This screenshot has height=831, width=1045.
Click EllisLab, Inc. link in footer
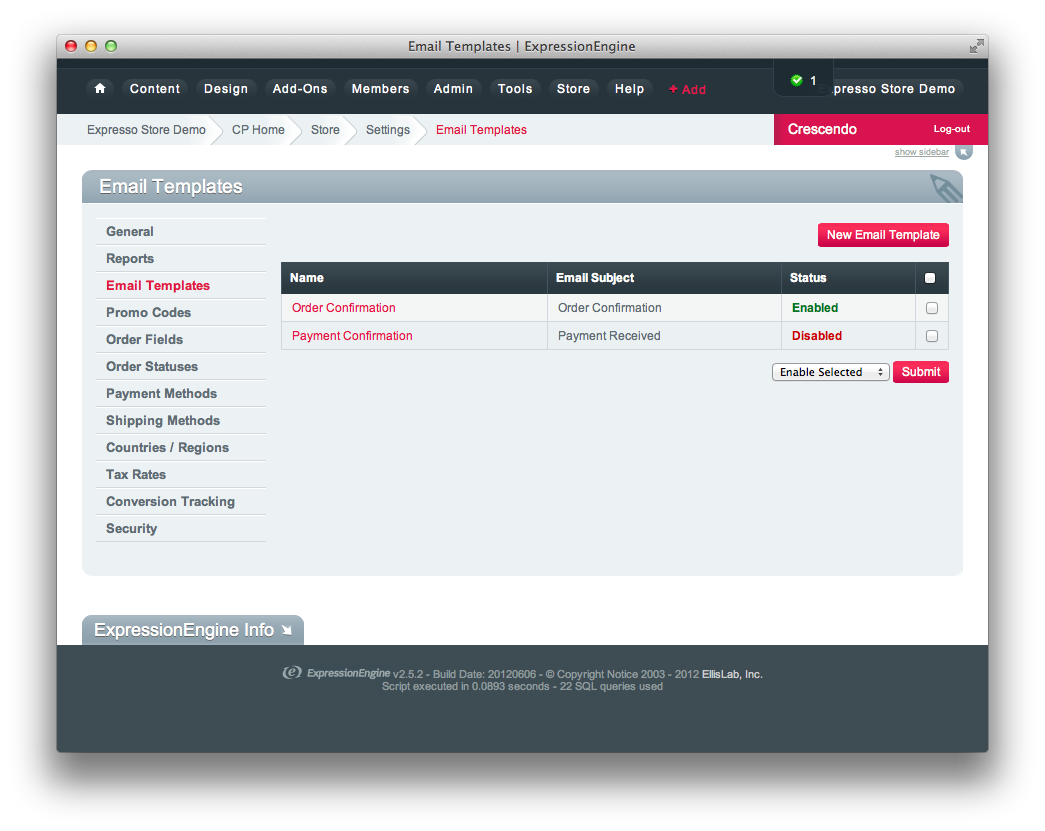point(732,674)
